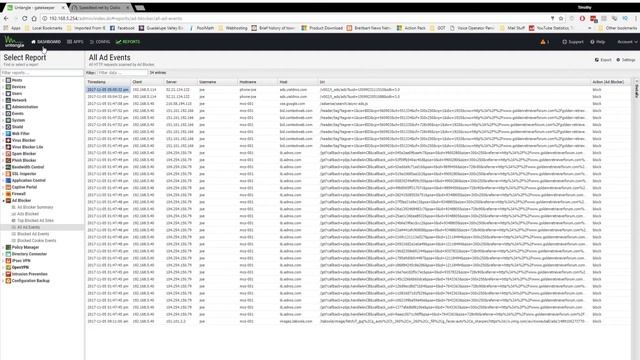Click the Untangle logo in the header
Screen dimensions: 640x360
(x=14, y=42)
